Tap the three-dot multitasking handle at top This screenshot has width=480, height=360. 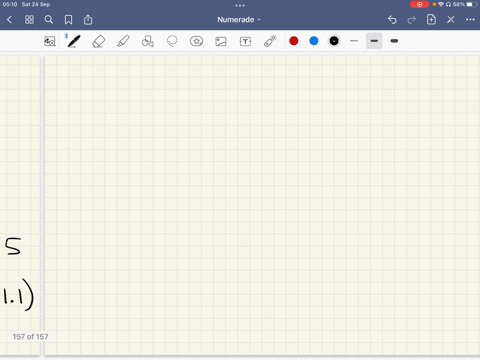pos(240,5)
